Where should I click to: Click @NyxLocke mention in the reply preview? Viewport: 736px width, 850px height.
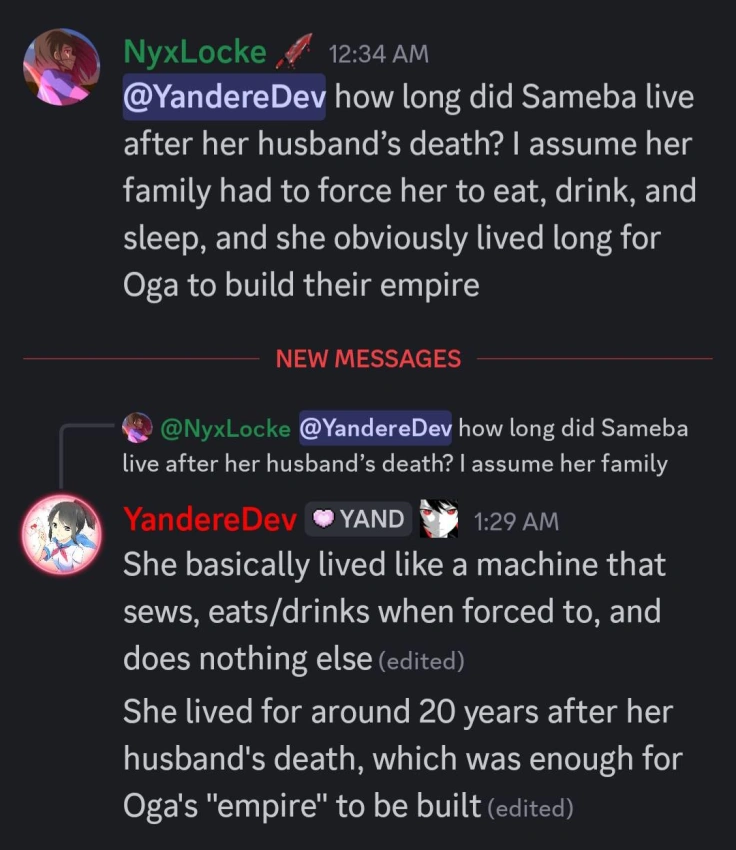click(225, 428)
